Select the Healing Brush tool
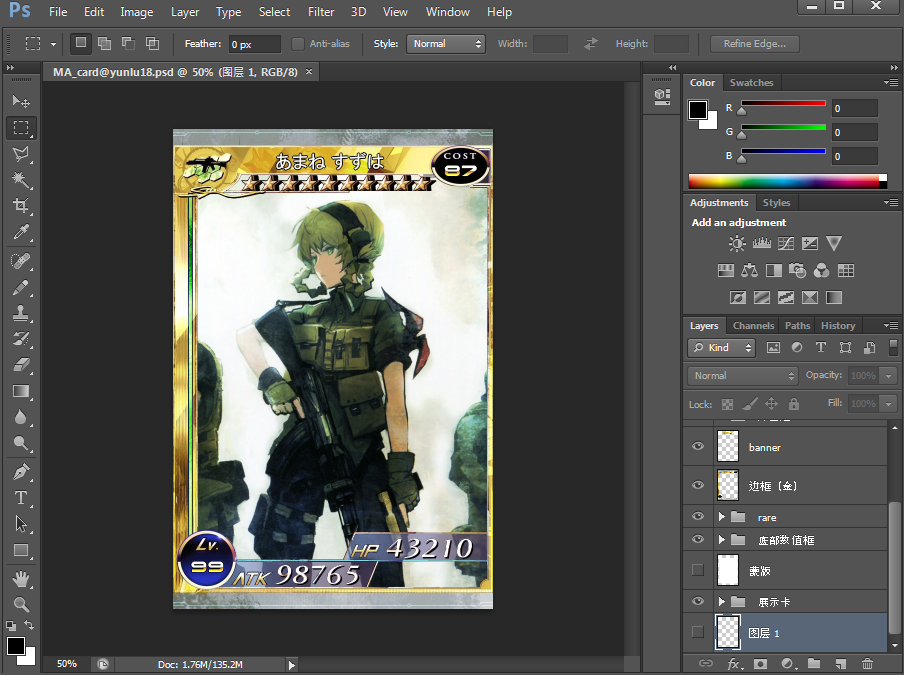904x675 pixels. click(21, 261)
